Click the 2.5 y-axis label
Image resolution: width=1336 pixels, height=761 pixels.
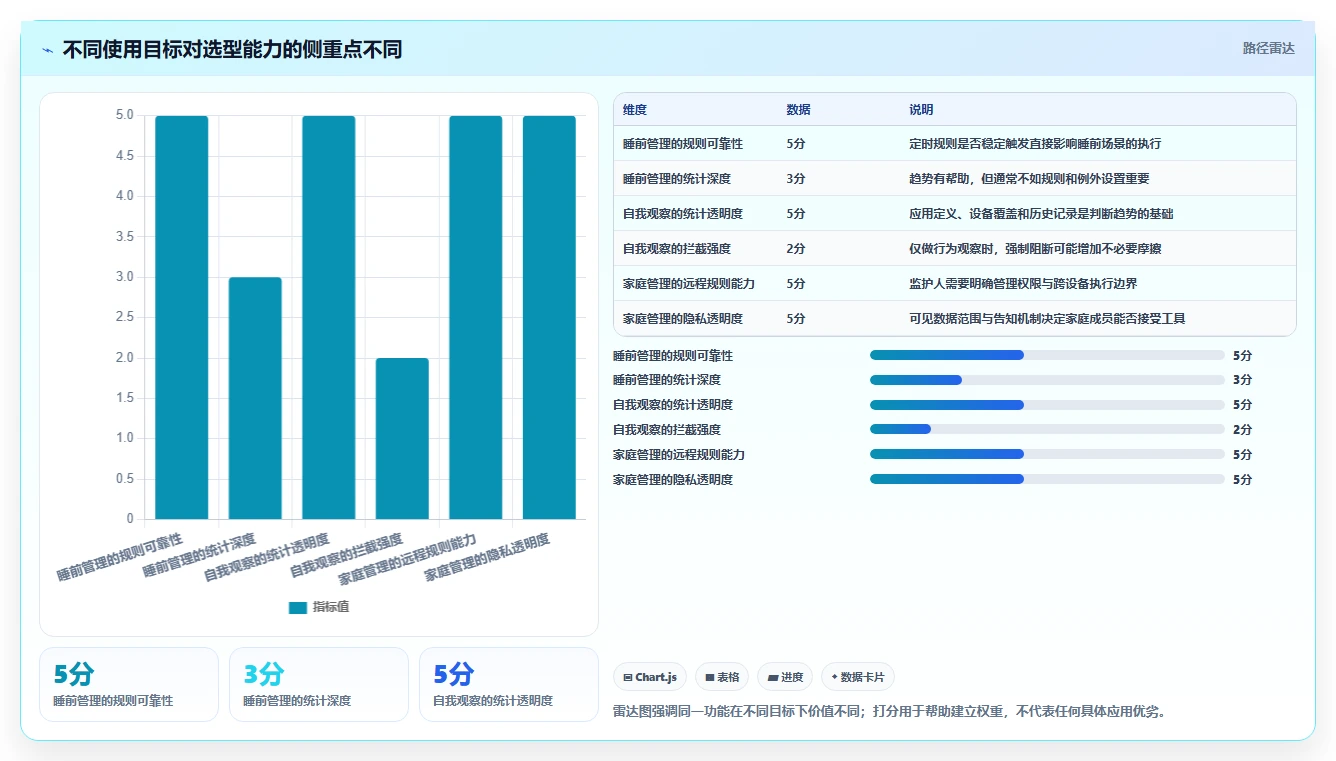pyautogui.click(x=125, y=317)
